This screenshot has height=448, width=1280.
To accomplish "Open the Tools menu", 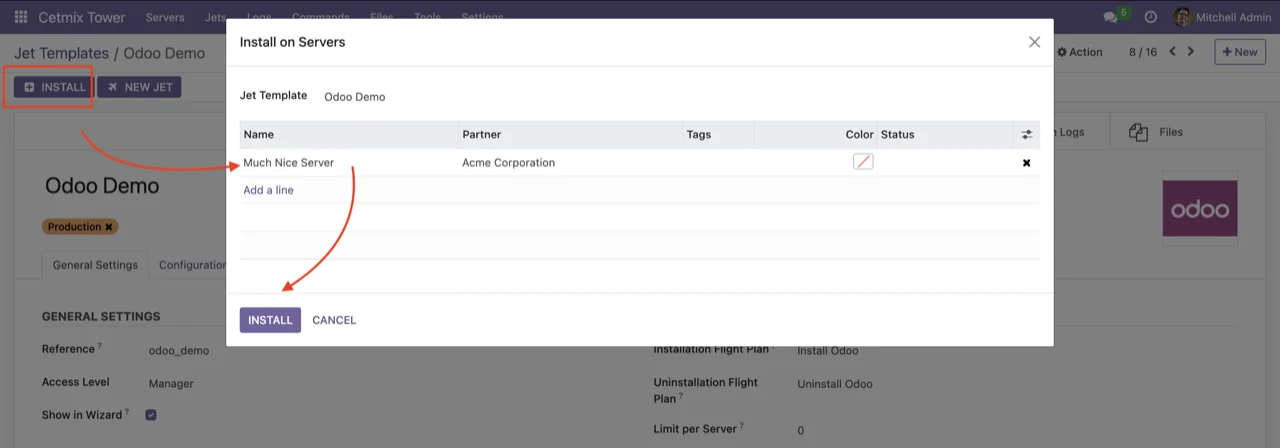I will click(427, 17).
